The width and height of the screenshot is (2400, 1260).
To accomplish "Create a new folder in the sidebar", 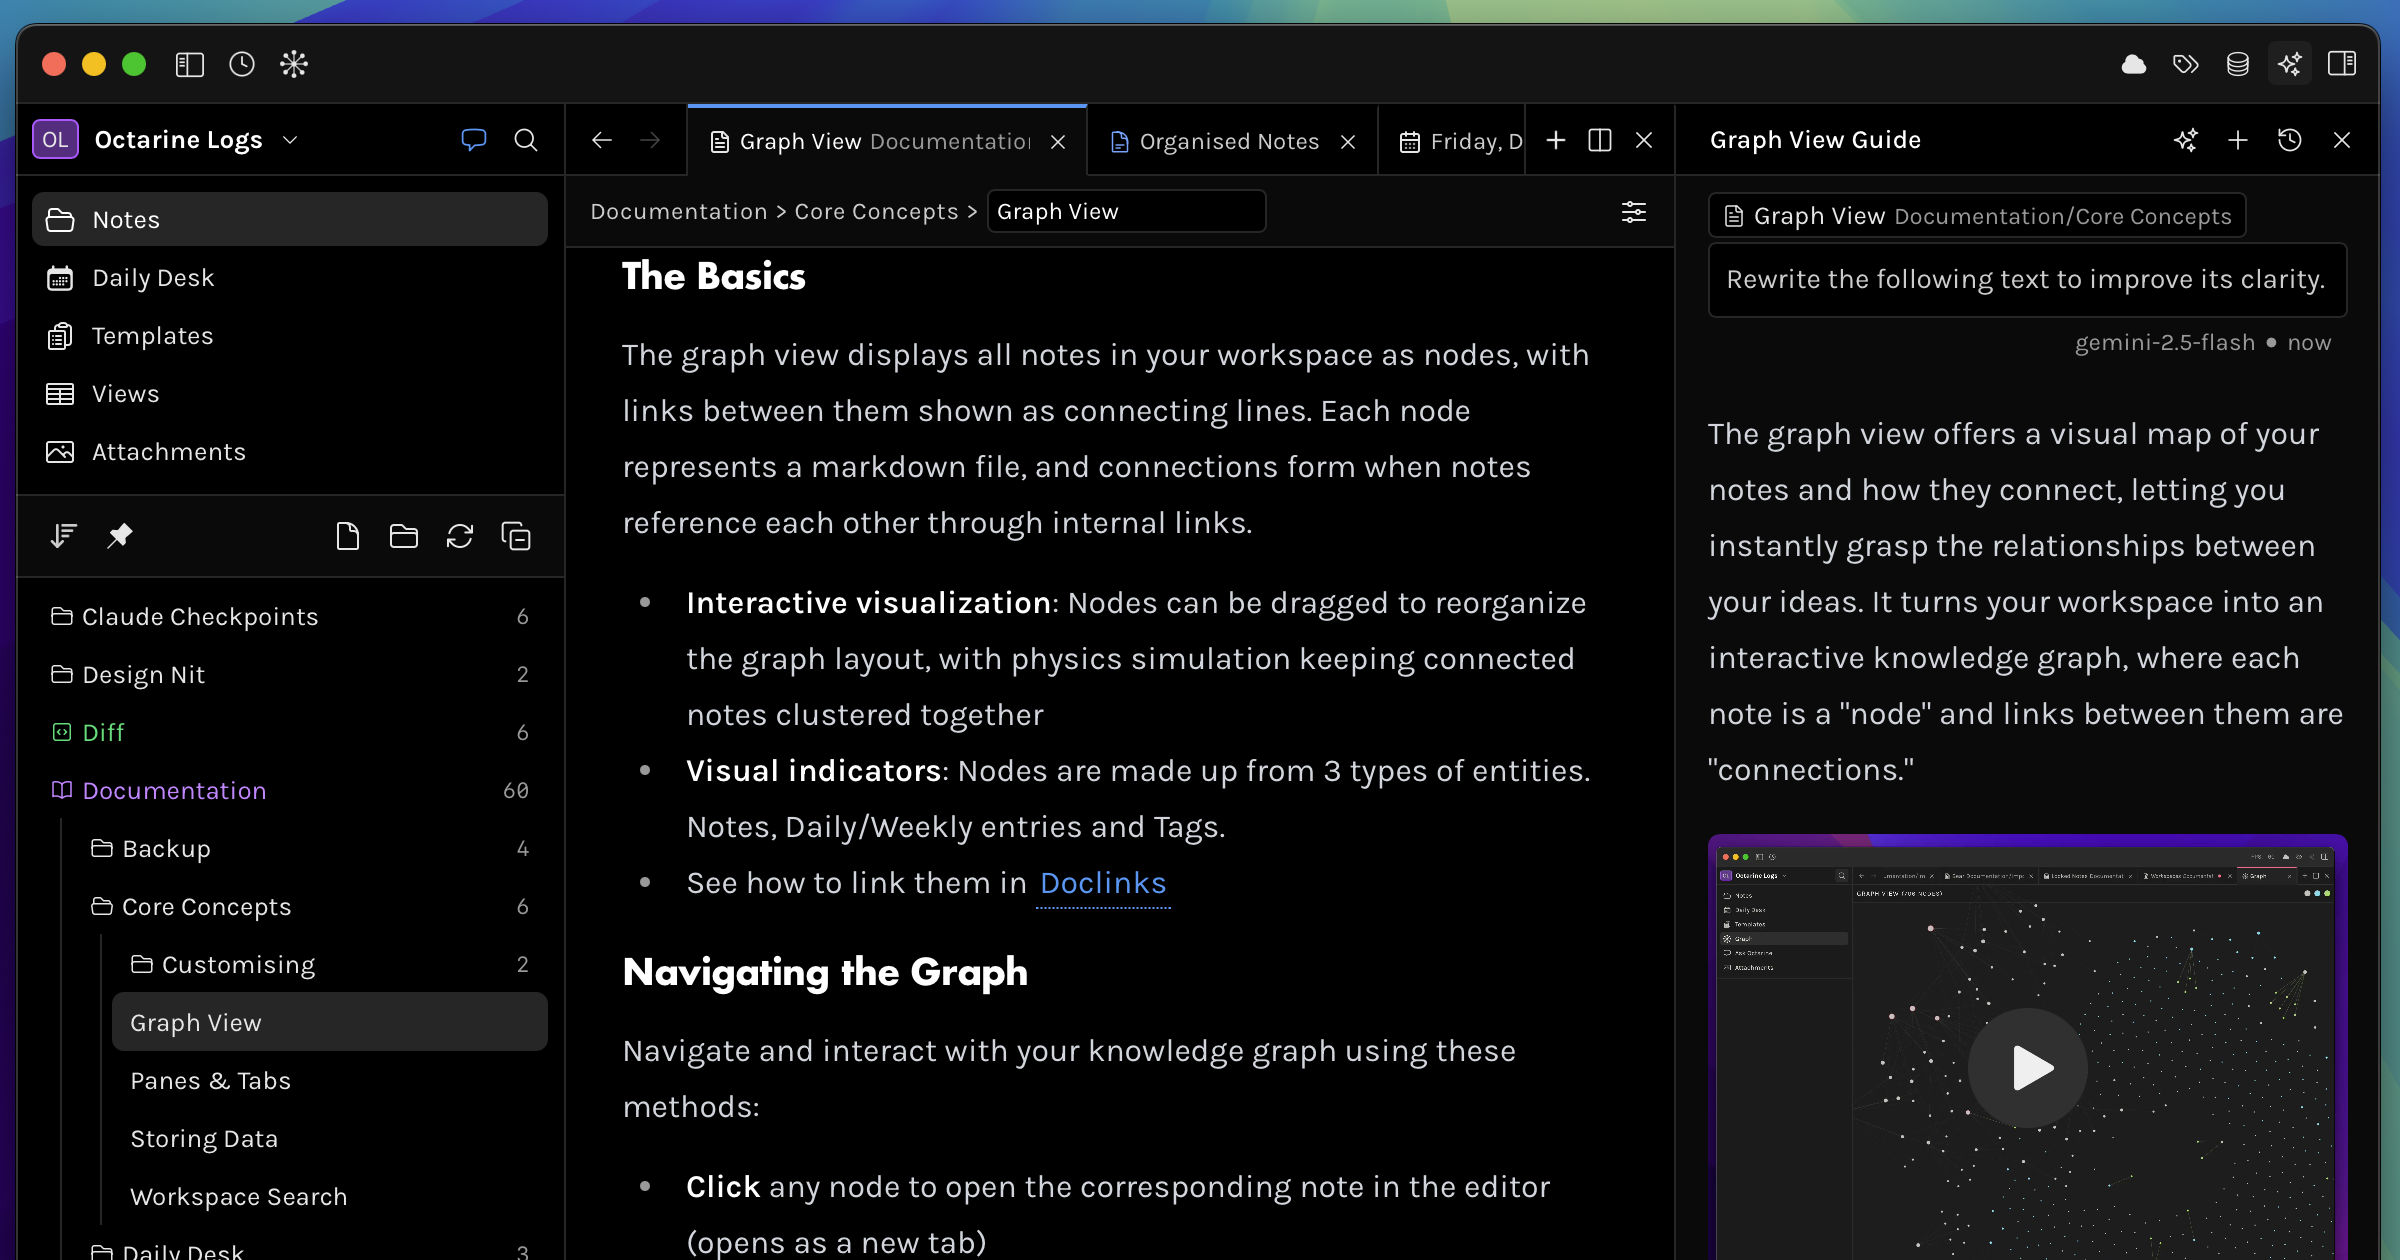I will coord(403,536).
